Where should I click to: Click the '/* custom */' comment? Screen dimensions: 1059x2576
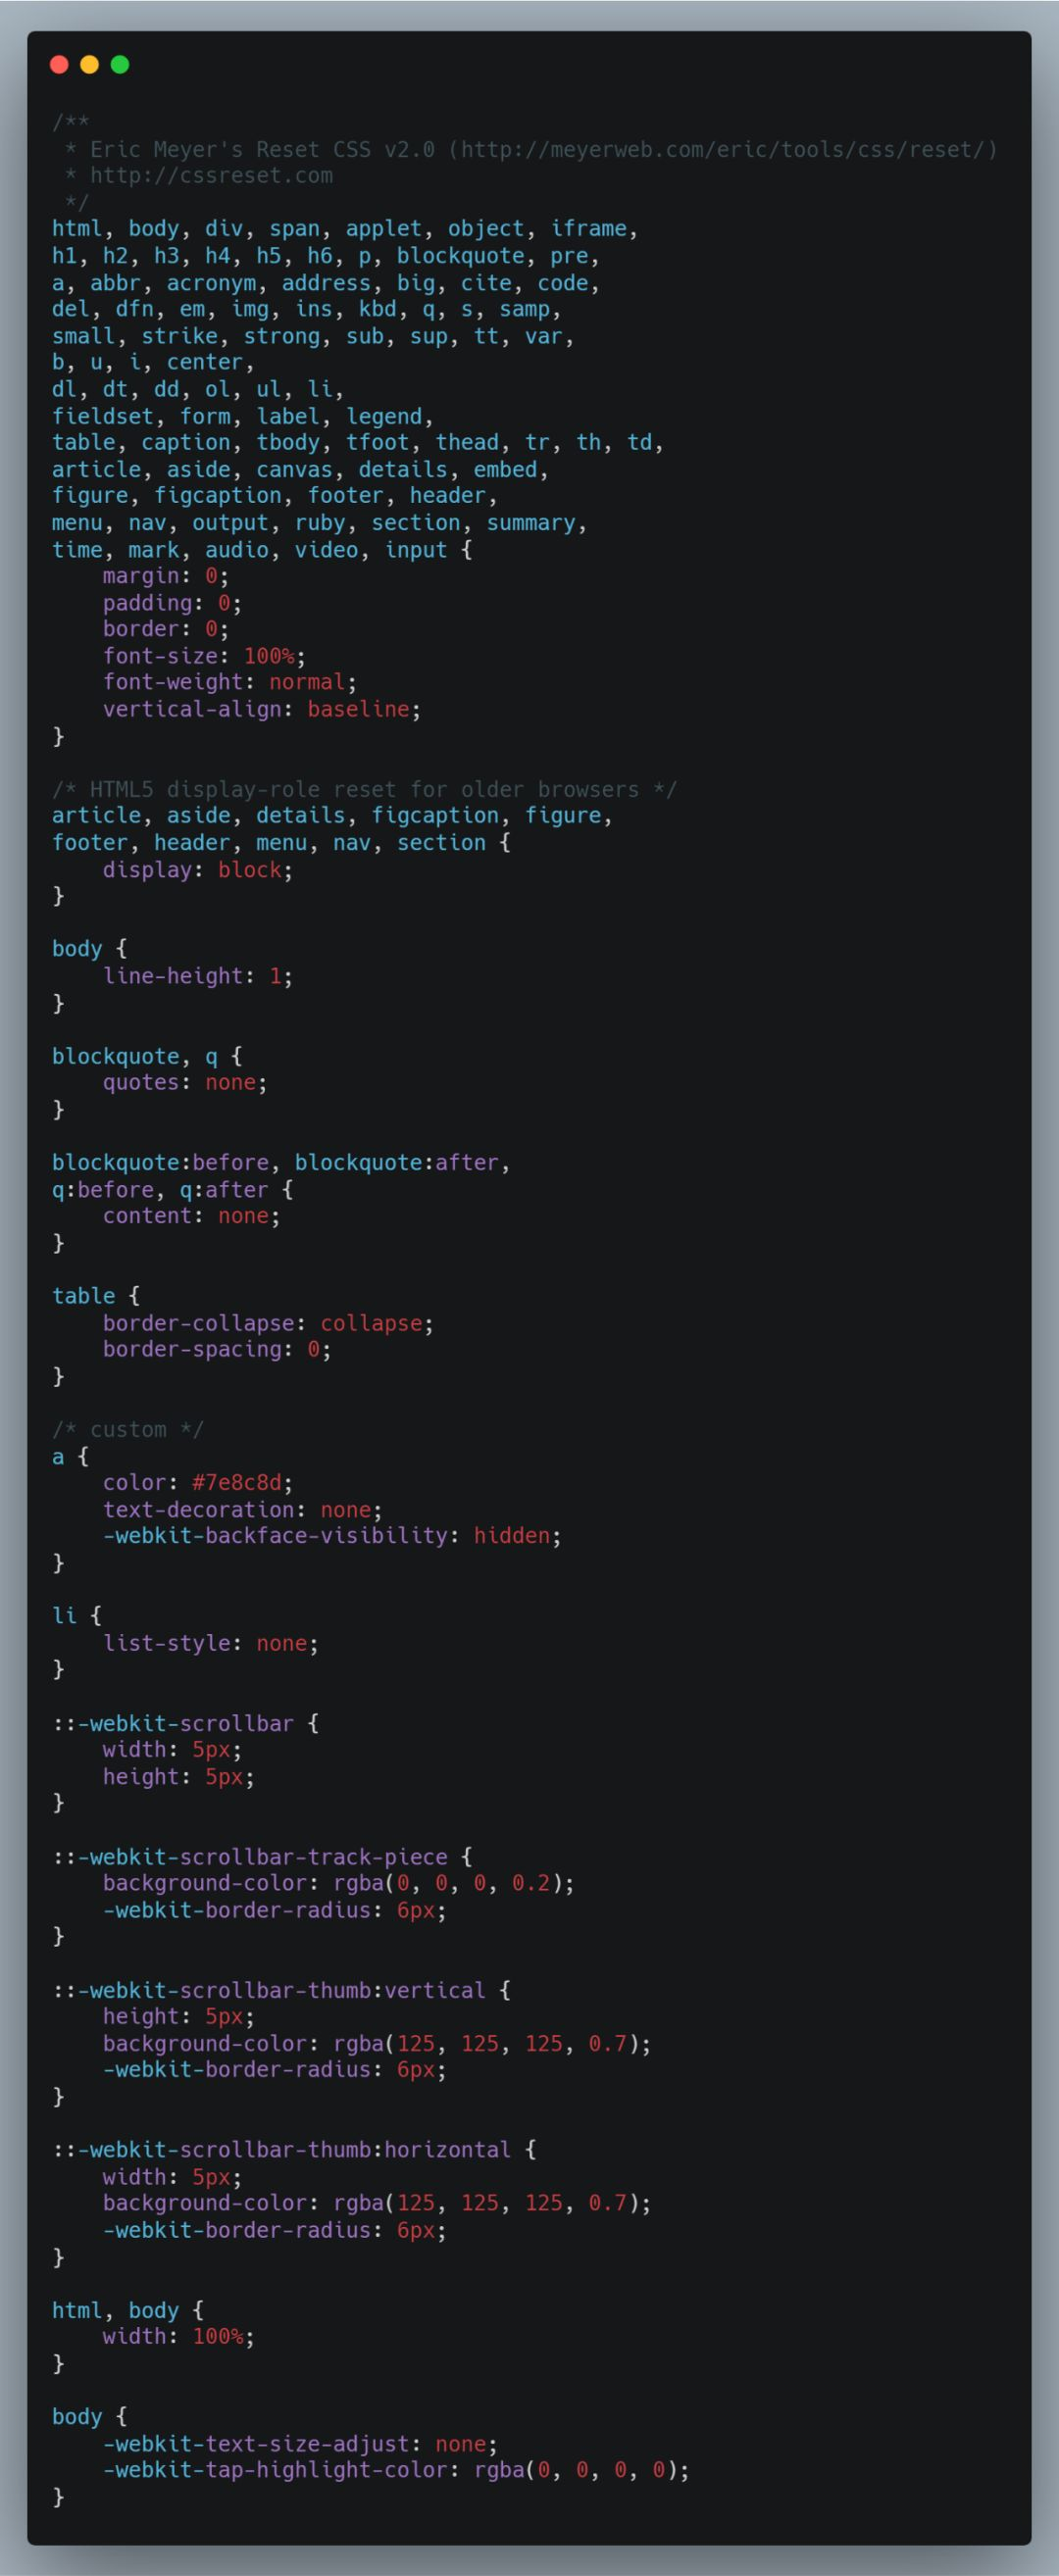pyautogui.click(x=128, y=1429)
